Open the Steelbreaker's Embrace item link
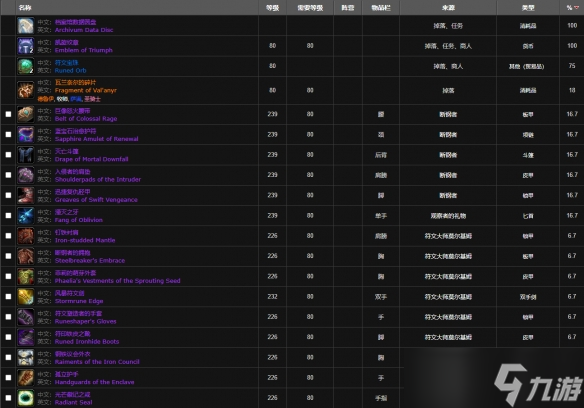584x408 pixels. [x=90, y=260]
